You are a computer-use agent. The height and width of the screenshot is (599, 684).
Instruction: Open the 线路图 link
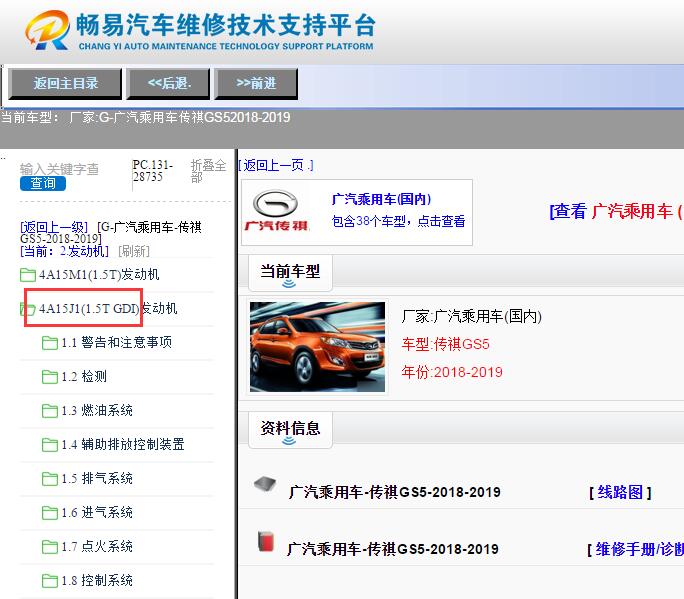pos(620,492)
